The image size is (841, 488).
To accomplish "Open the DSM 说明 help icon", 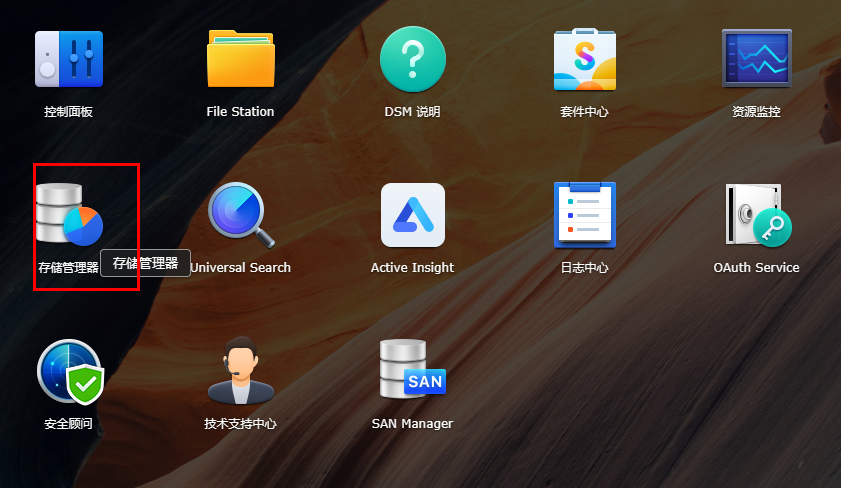I will point(412,59).
